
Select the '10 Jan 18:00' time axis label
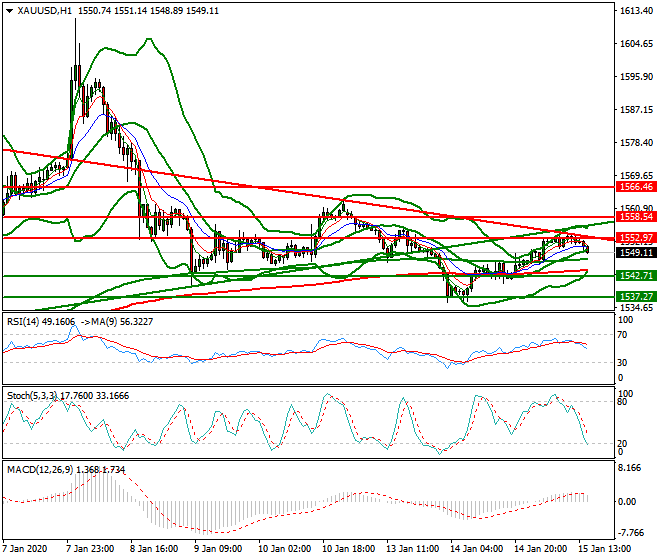(x=349, y=549)
